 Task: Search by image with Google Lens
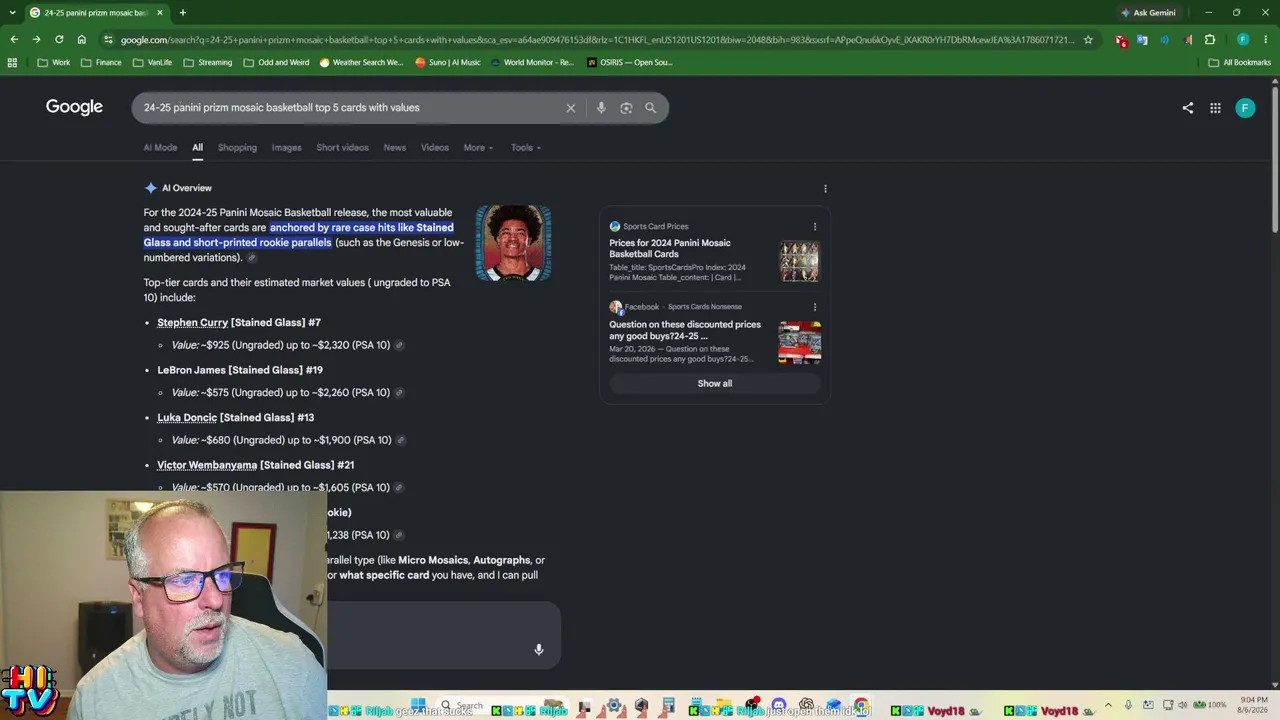[x=626, y=108]
